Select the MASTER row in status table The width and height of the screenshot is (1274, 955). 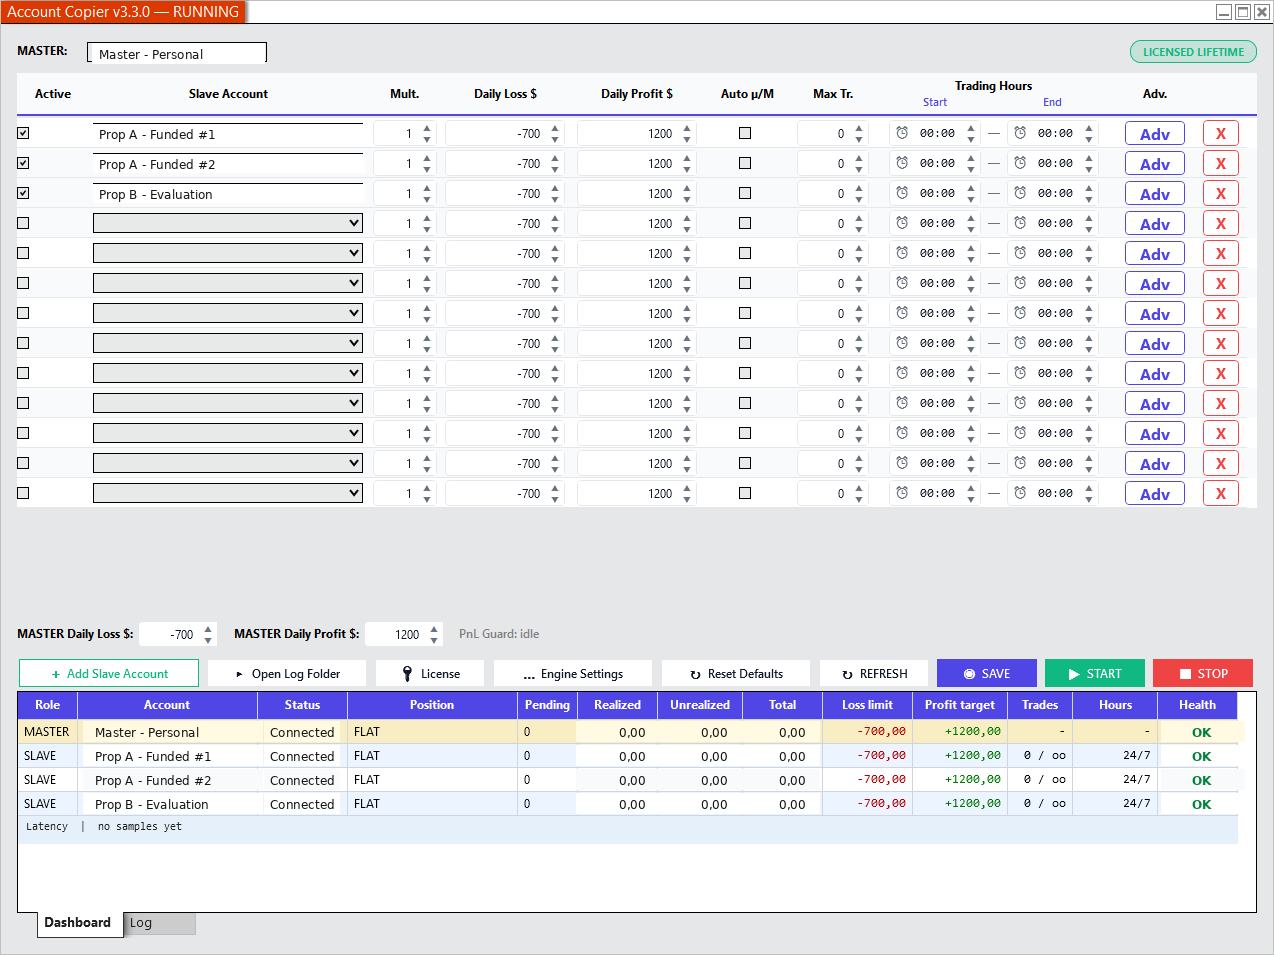(628, 732)
